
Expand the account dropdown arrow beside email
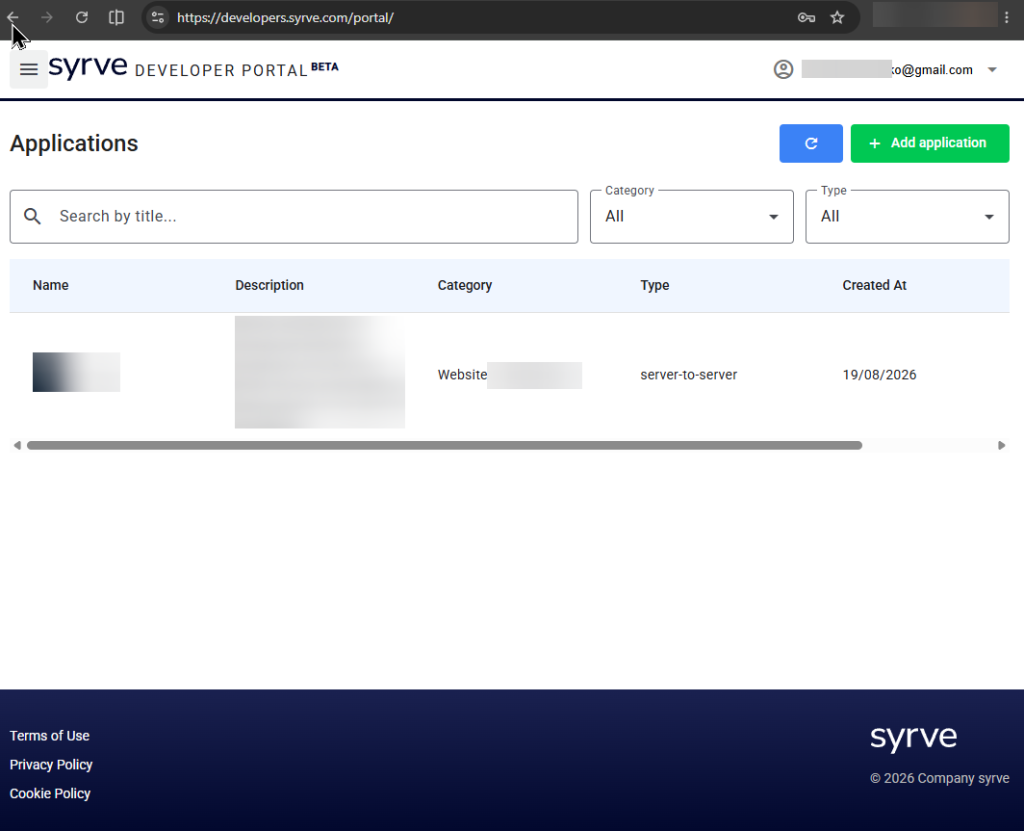point(992,69)
